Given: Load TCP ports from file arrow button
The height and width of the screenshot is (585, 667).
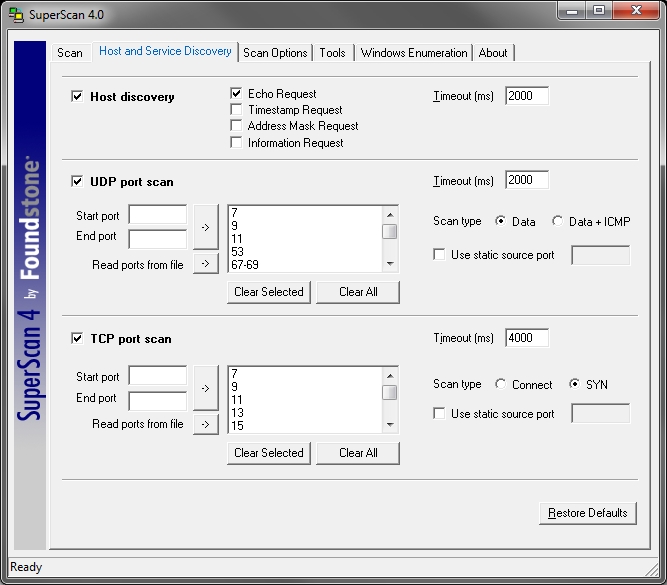Looking at the screenshot, I should [206, 424].
